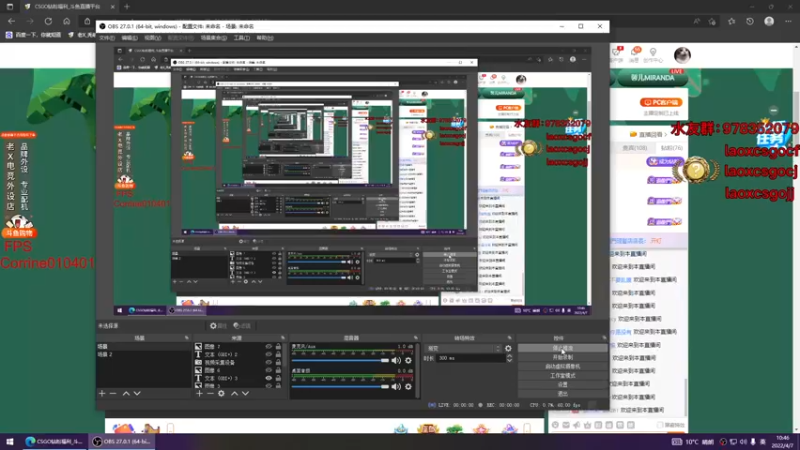
Task: Adjust the 桌面音频 volume slider
Action: click(x=340, y=386)
